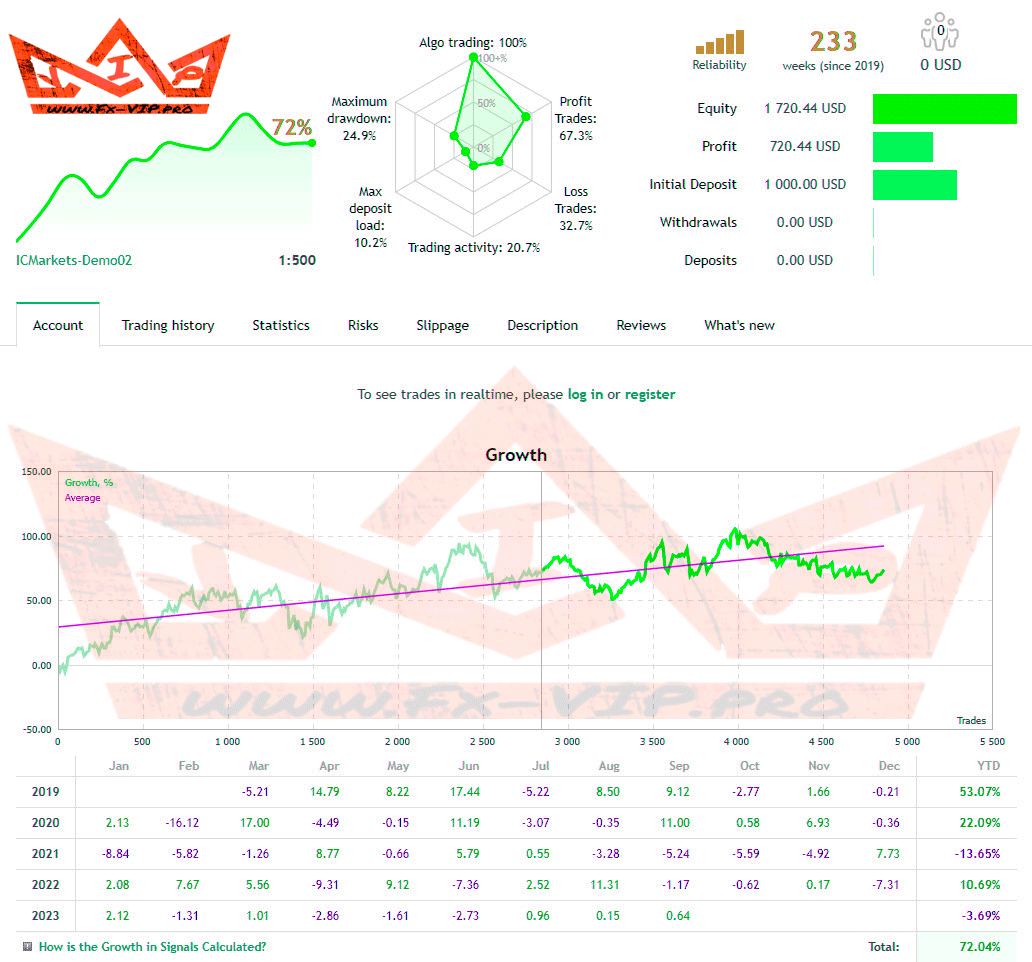Image resolution: width=1032 pixels, height=962 pixels.
Task: Click the green Equity bar
Action: pyautogui.click(x=944, y=109)
